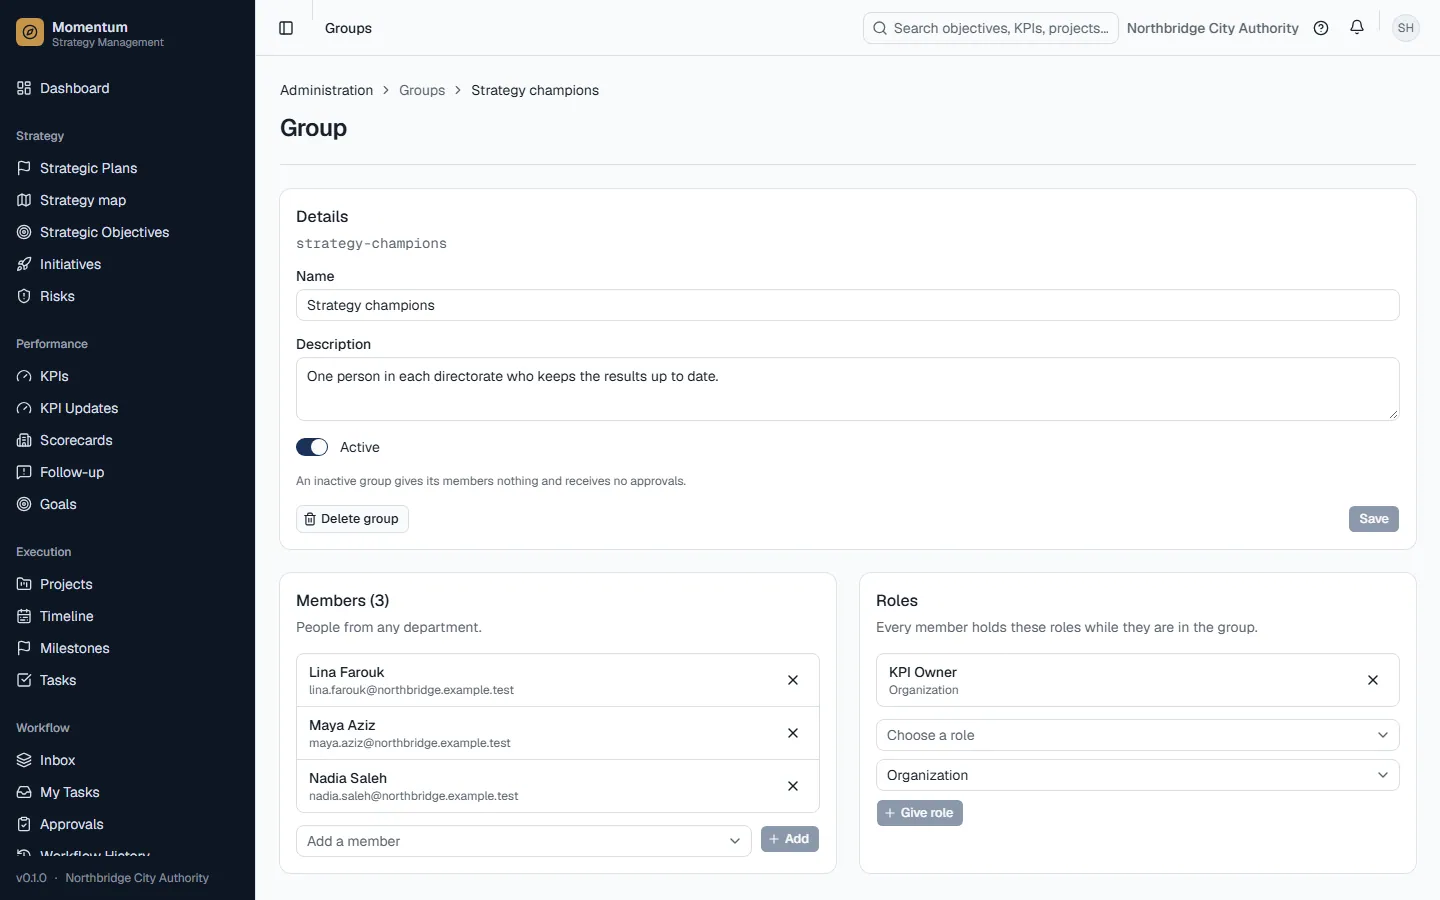Go to Administration breadcrumb

(x=326, y=90)
